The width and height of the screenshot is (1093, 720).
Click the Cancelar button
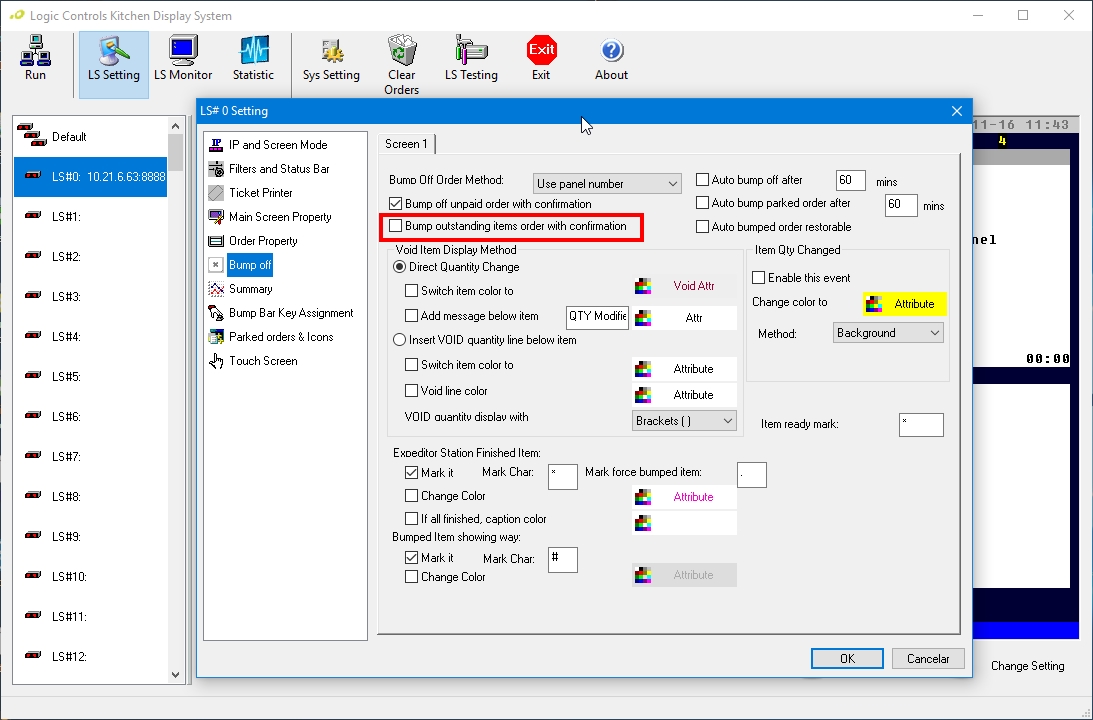[928, 658]
